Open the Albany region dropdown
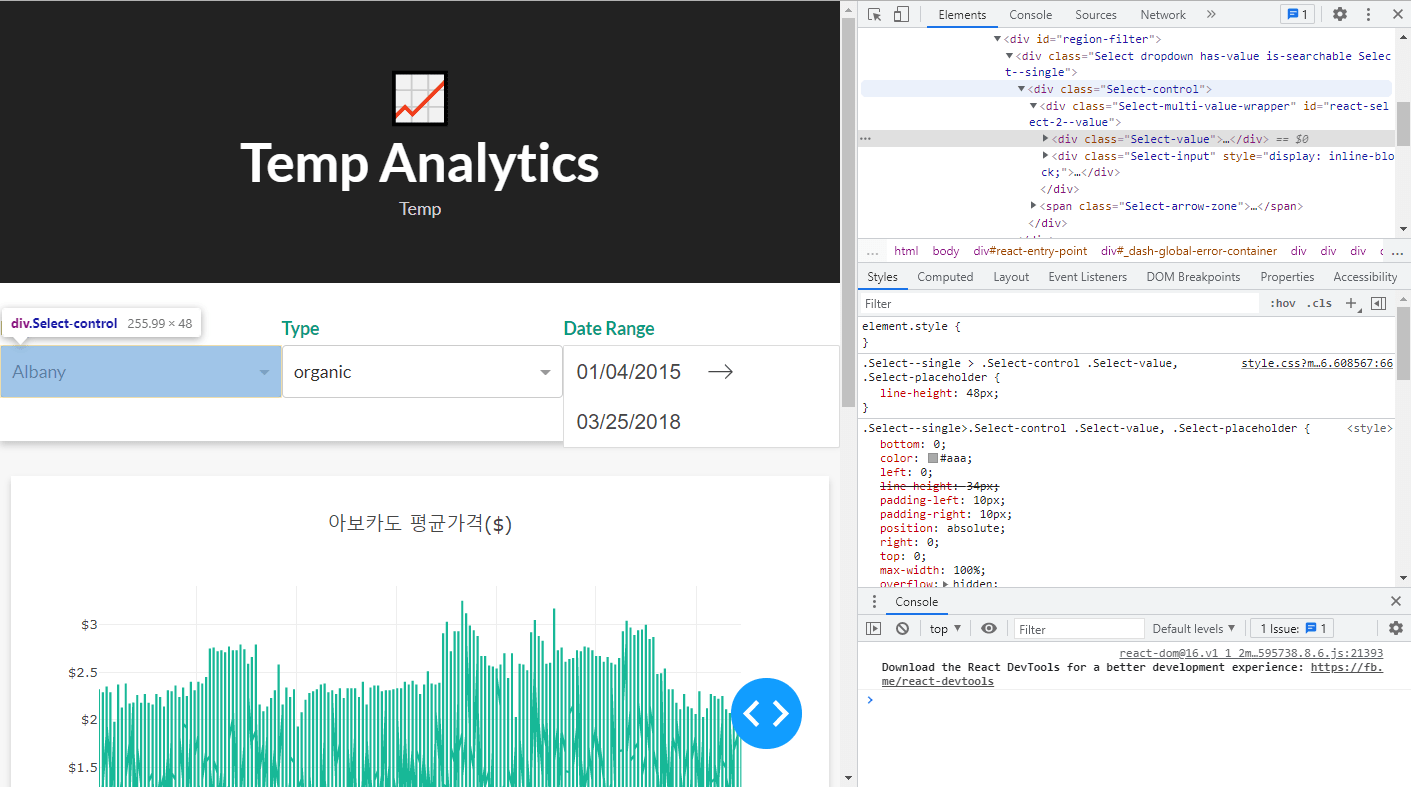Screen dimensions: 1411x787 point(140,371)
